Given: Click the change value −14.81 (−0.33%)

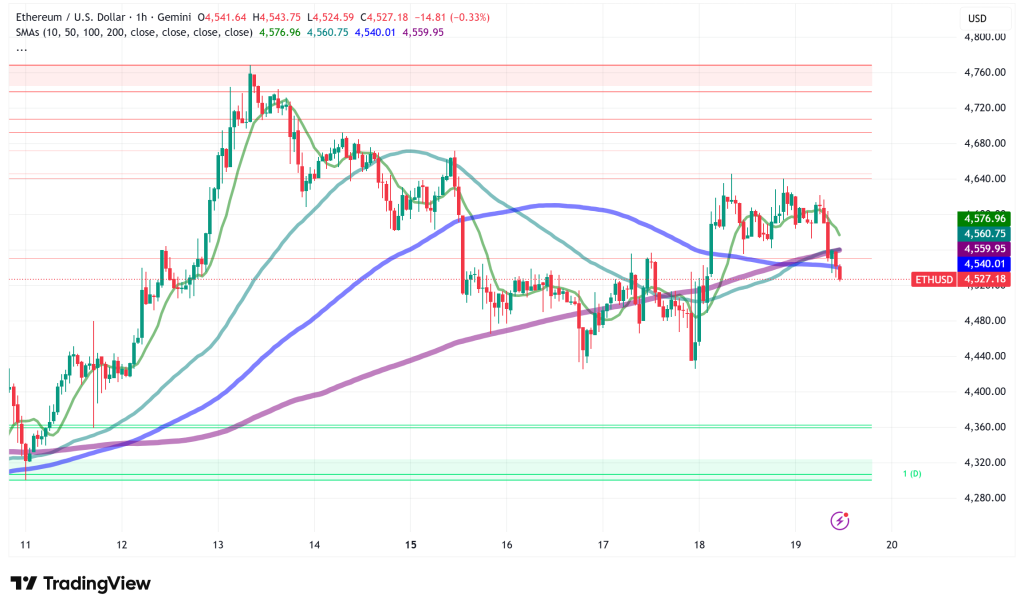Looking at the screenshot, I should point(452,17).
